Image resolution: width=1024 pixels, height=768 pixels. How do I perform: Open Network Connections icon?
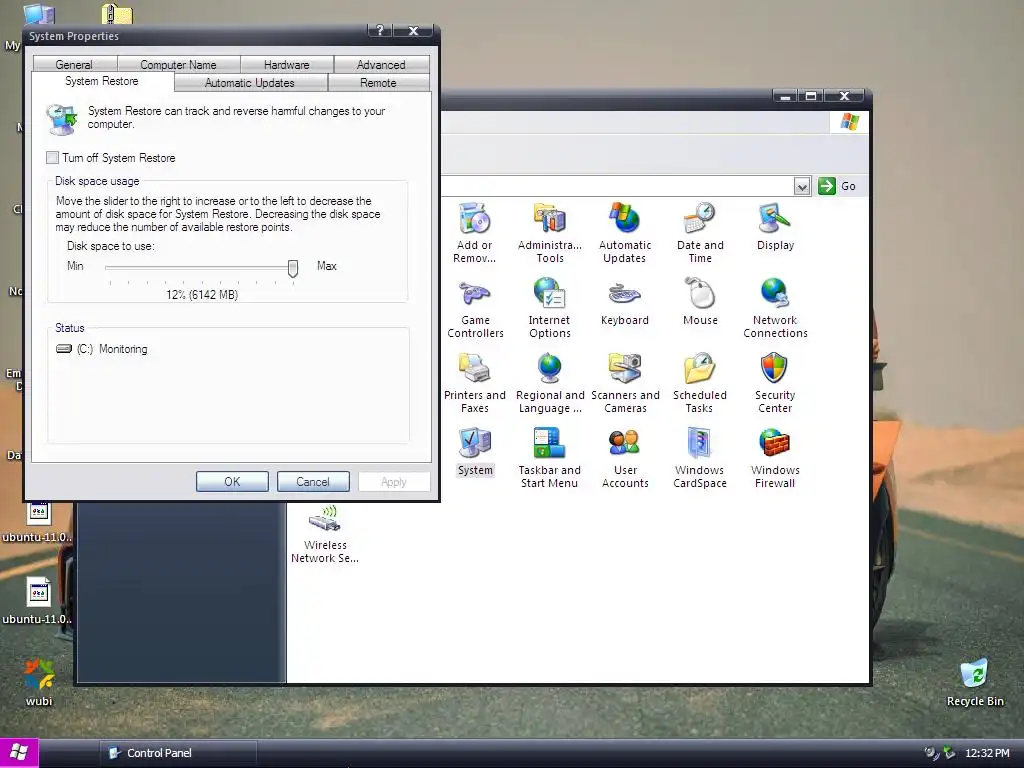tap(775, 307)
